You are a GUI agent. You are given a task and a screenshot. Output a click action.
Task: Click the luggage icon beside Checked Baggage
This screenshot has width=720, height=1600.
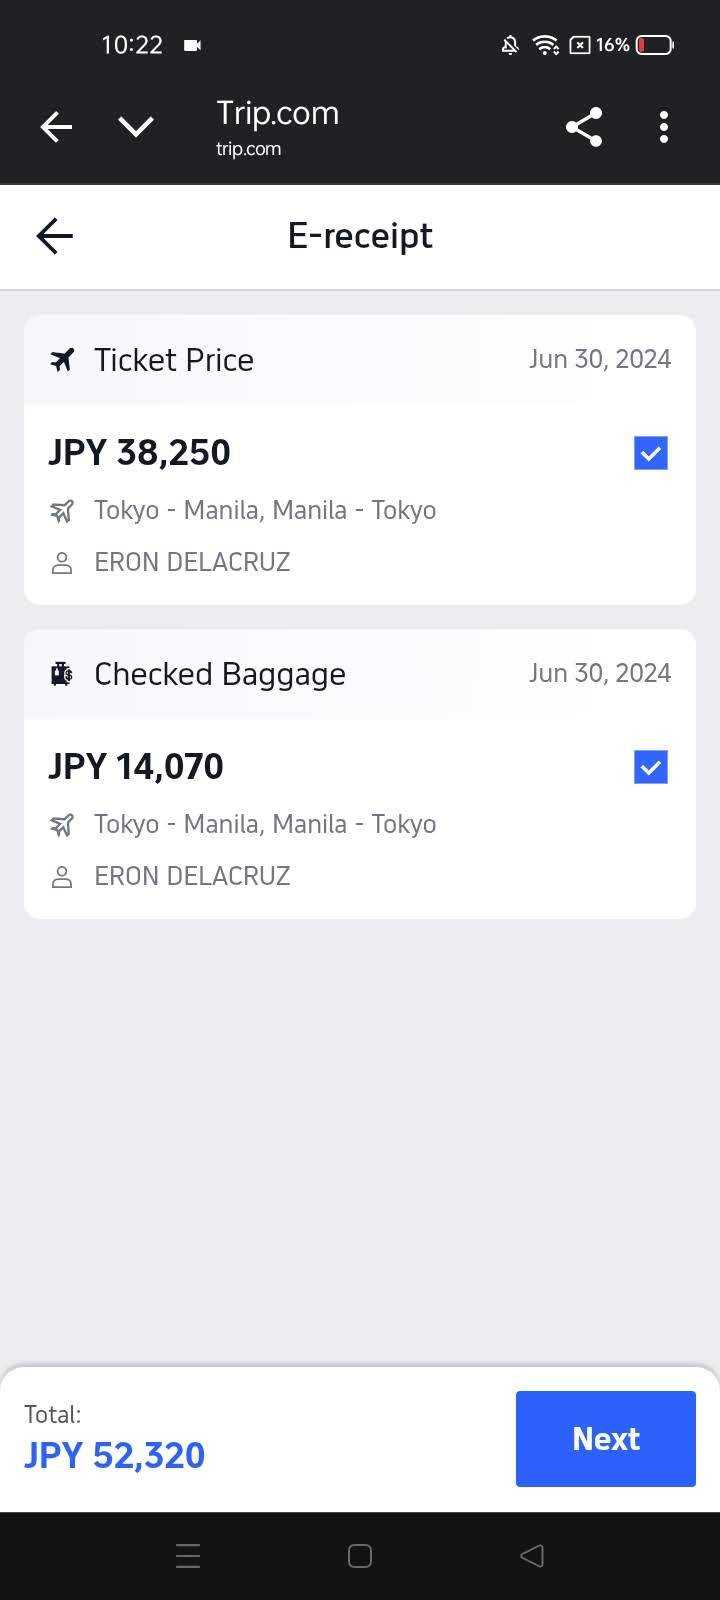pos(62,674)
